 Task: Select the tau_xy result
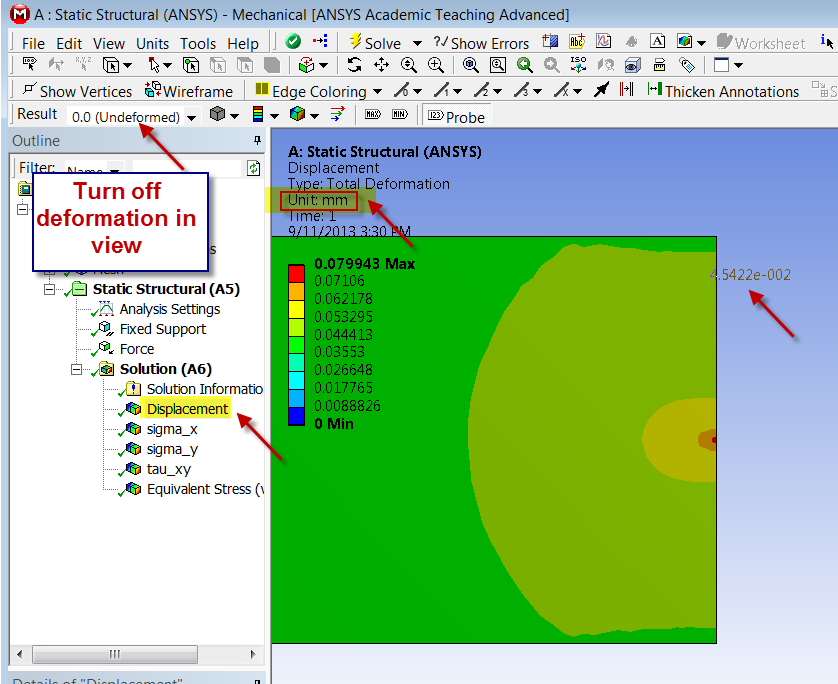[x=169, y=469]
